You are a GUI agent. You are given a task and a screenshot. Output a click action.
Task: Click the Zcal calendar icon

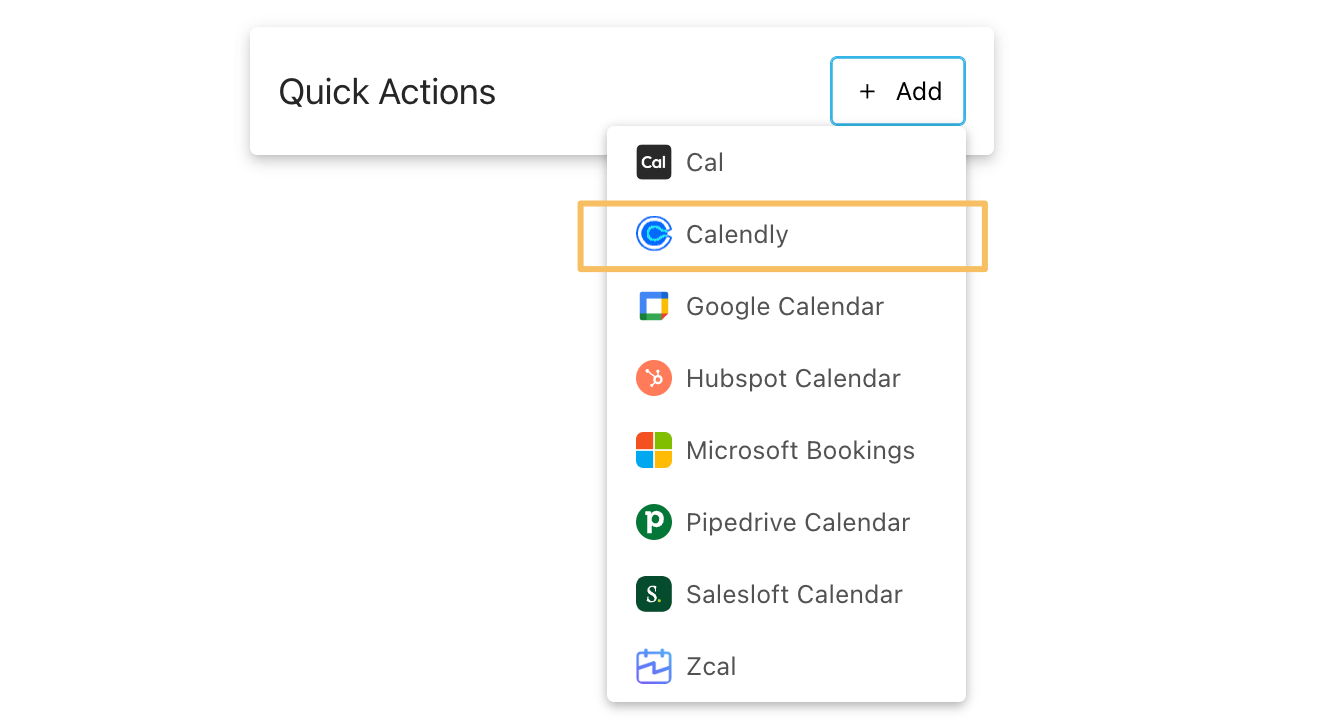653,666
